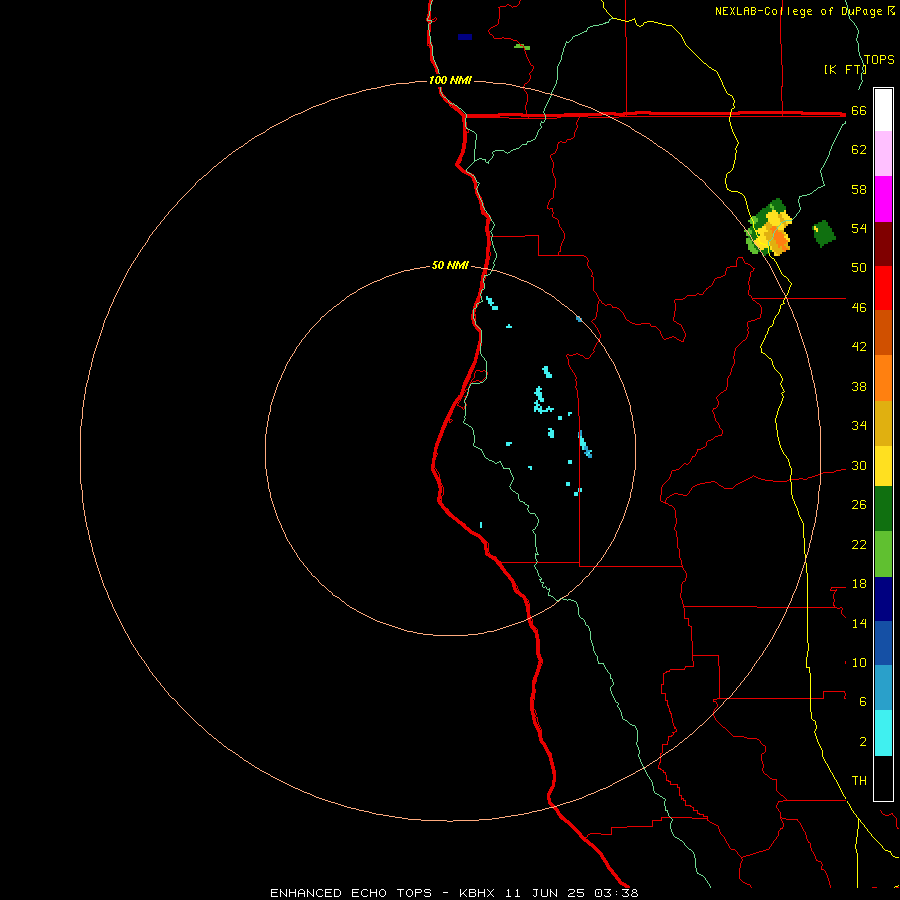Click the isolated dark green echo near the legend
Viewport: 900px width, 900px height.
(x=824, y=234)
